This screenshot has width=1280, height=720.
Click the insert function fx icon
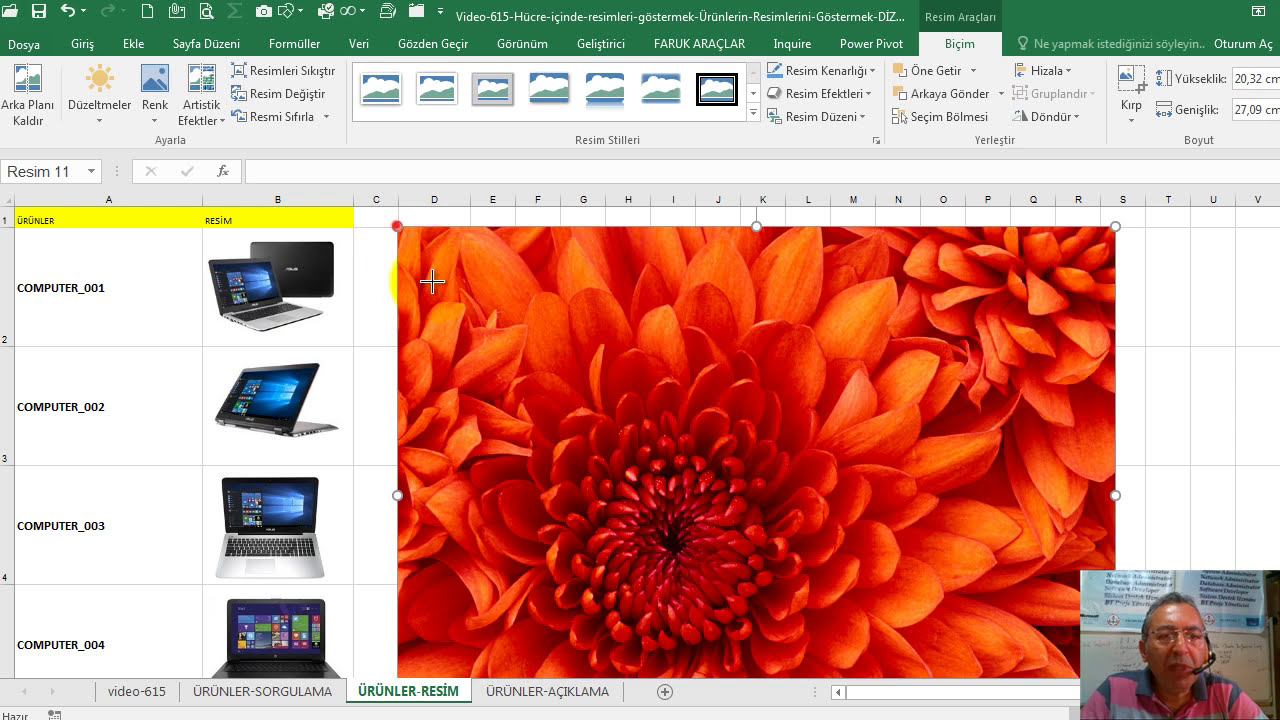point(223,172)
